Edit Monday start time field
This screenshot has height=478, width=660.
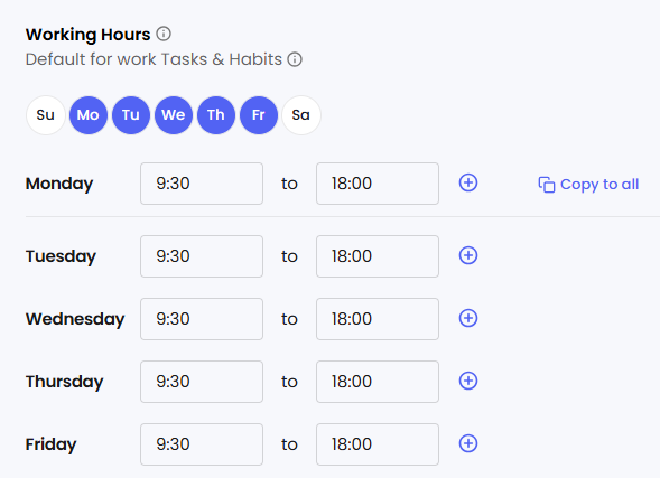(x=201, y=183)
